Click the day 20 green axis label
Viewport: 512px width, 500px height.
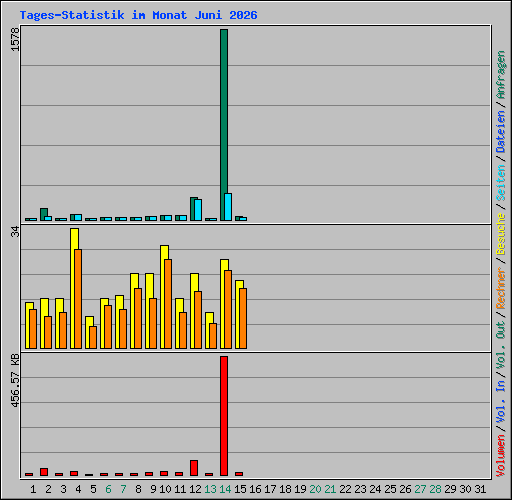click(x=315, y=489)
